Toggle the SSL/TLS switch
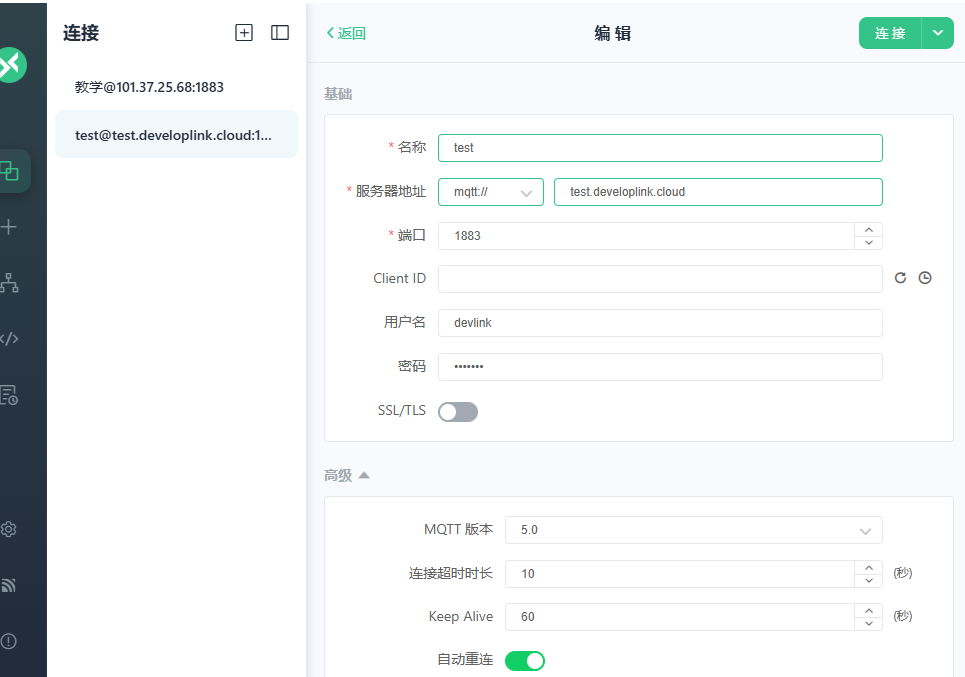Screen dimensions: 965x677 tap(458, 412)
